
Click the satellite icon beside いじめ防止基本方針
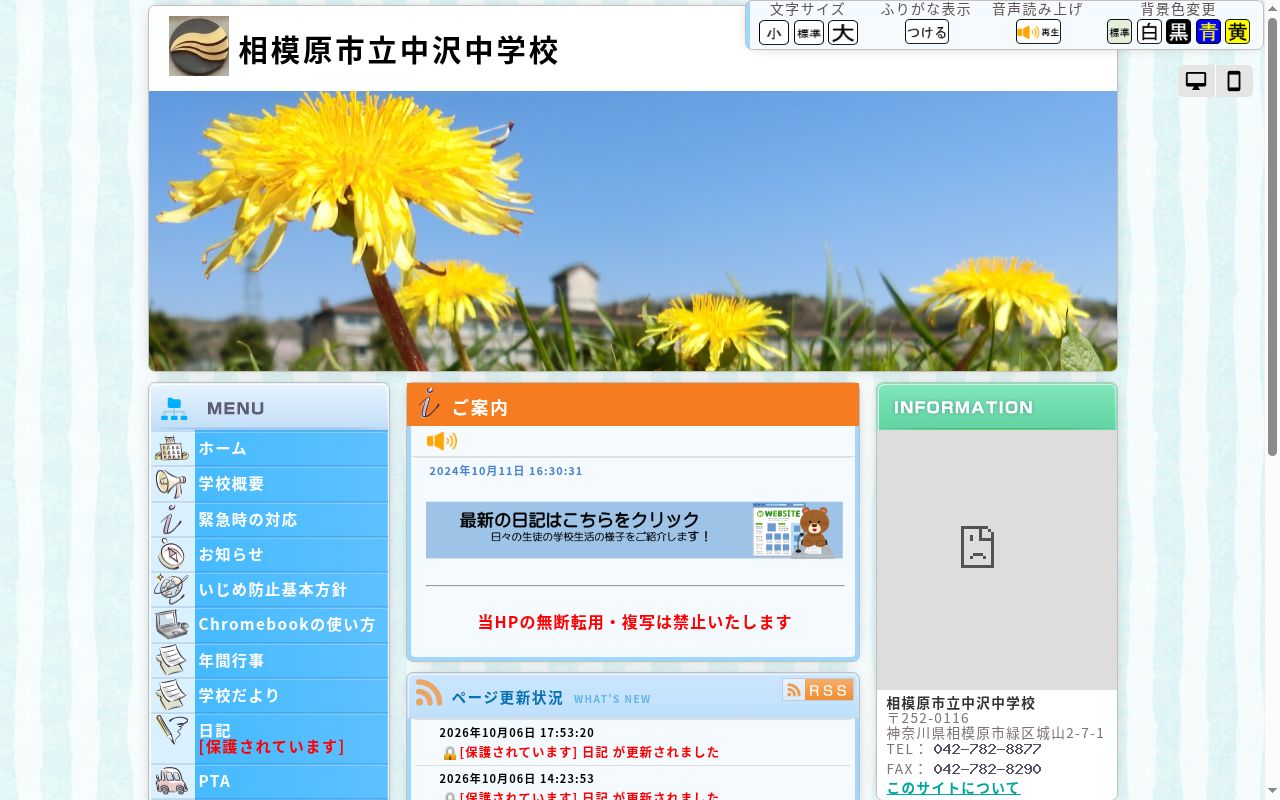point(172,590)
